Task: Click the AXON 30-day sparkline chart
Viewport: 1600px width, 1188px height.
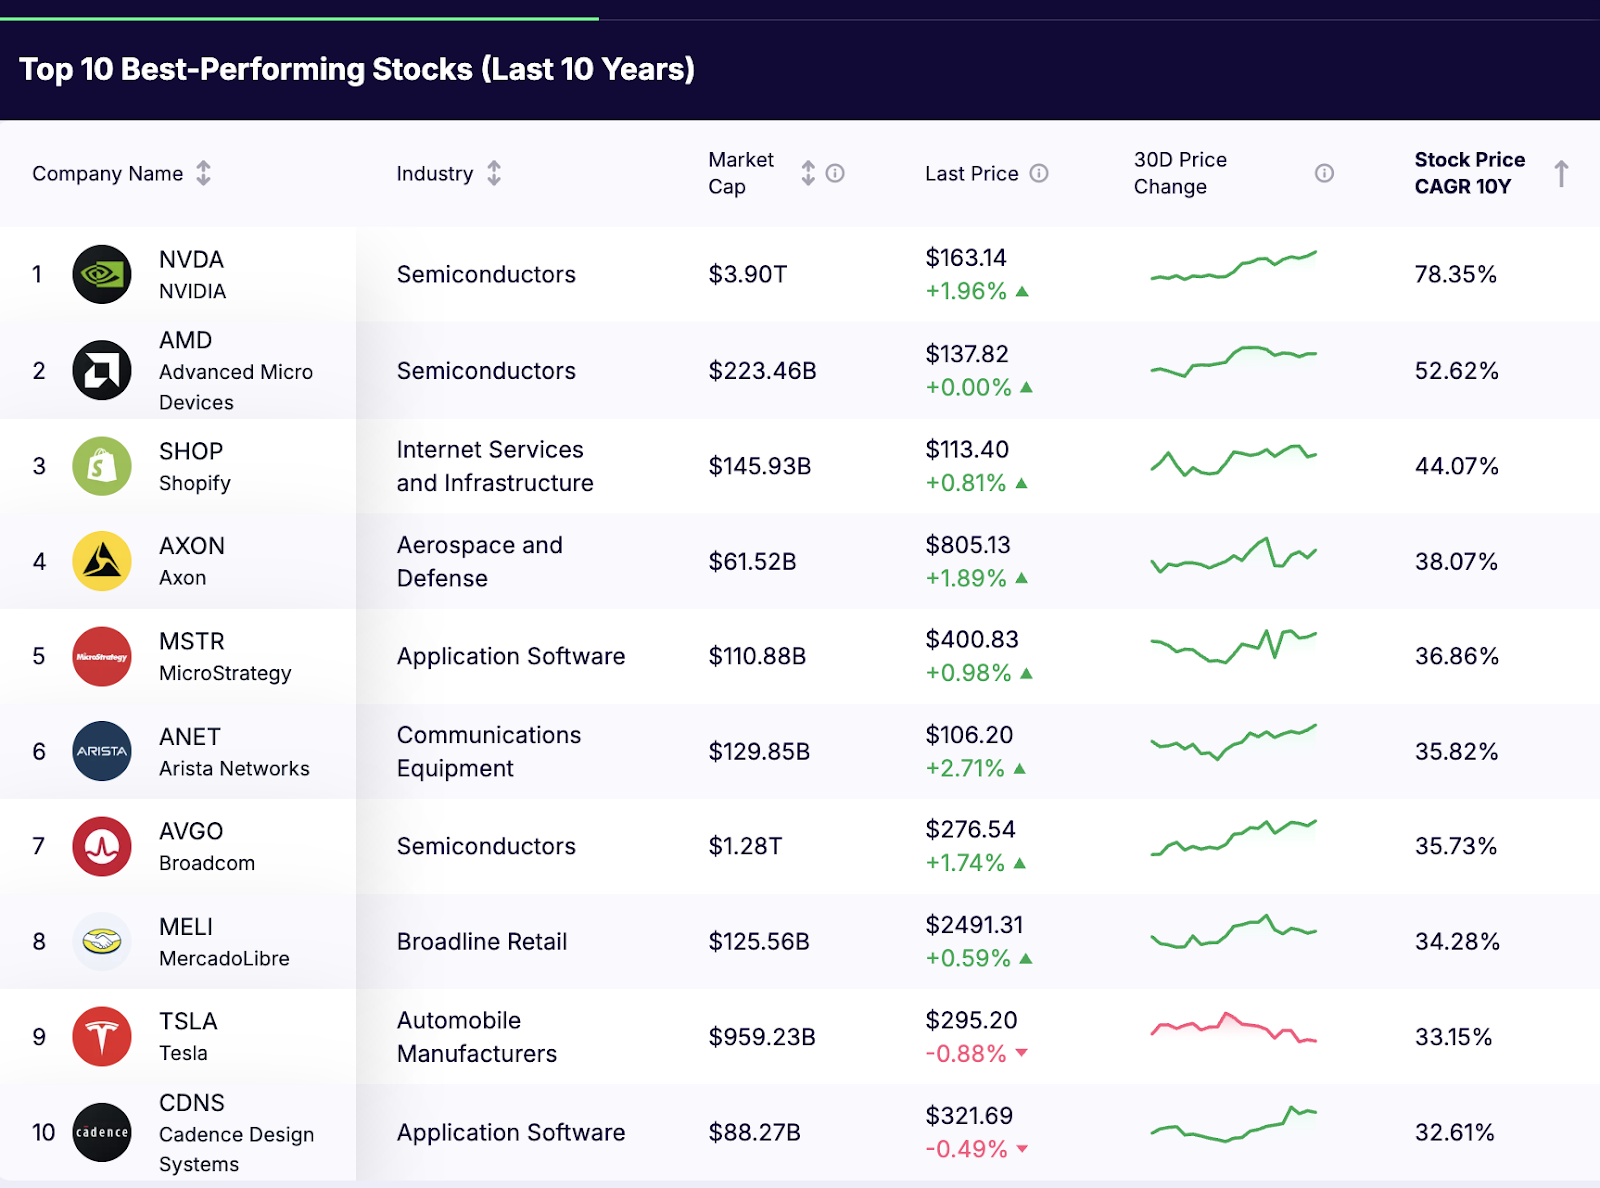Action: (1234, 555)
